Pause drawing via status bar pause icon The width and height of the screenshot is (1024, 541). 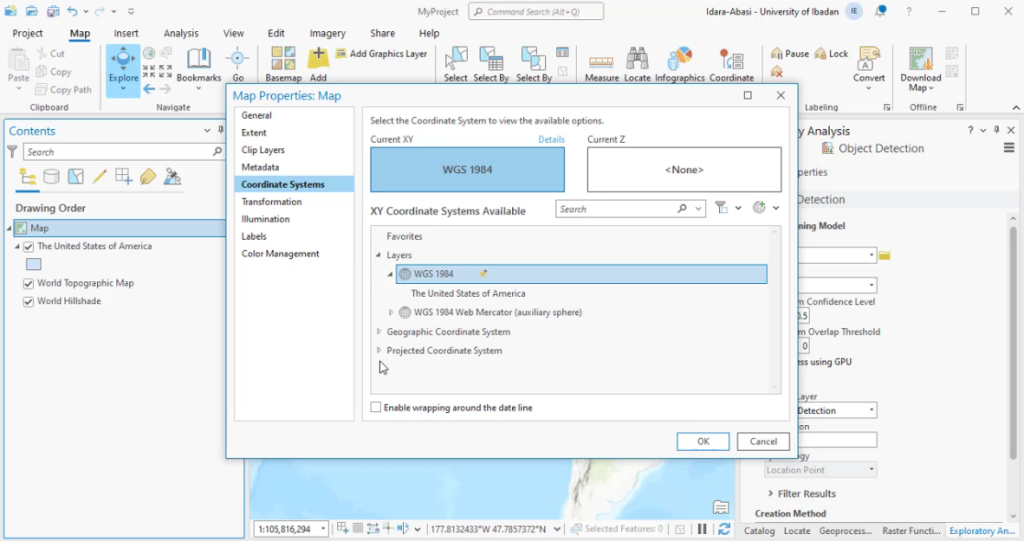702,529
